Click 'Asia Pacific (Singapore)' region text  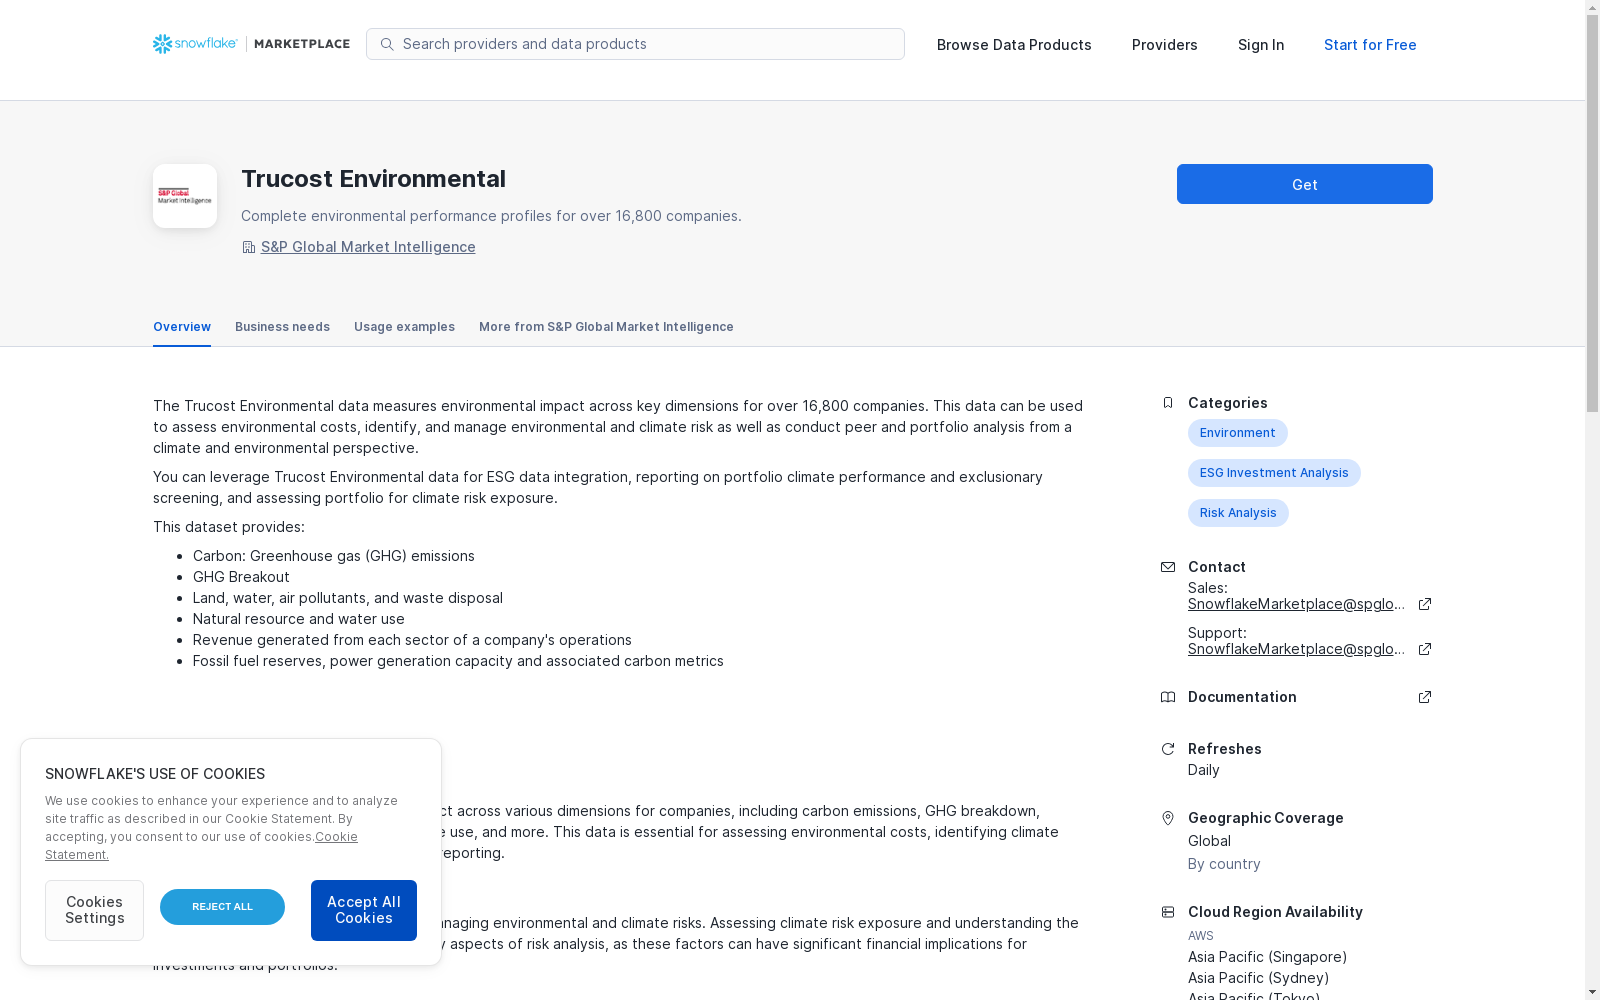[1267, 957]
